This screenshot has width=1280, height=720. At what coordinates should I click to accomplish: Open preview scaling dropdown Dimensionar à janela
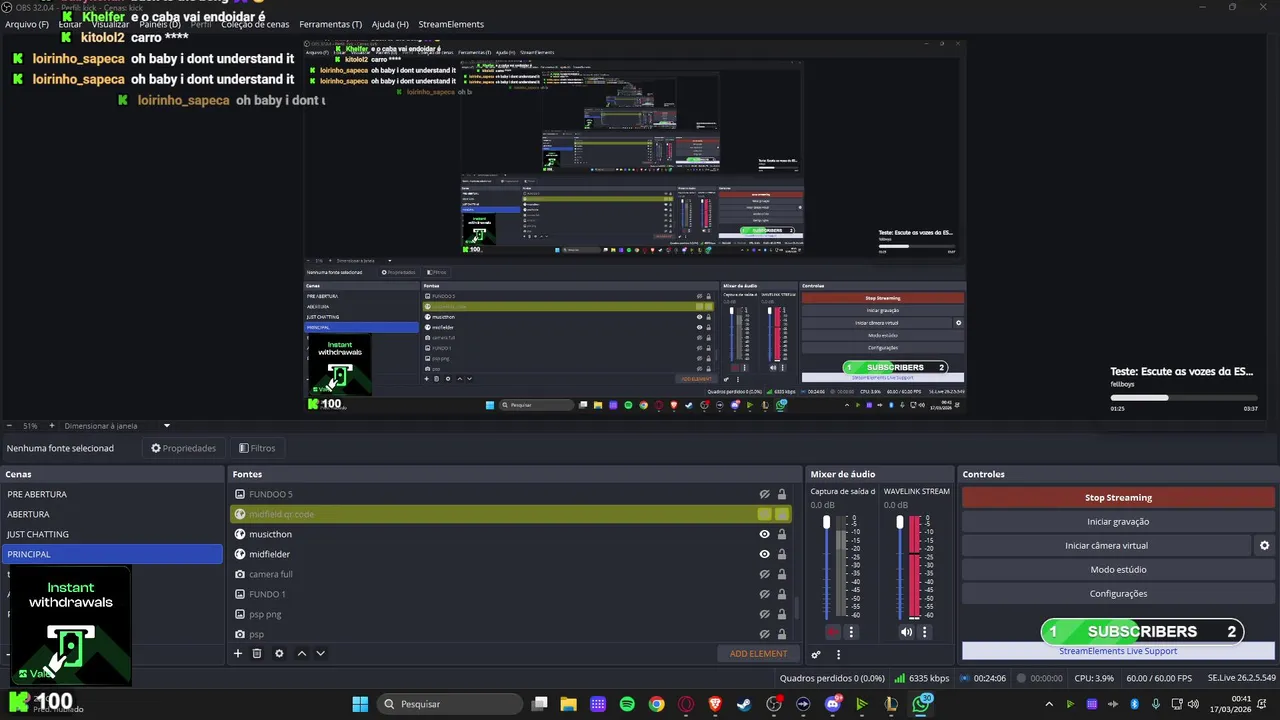pos(118,426)
